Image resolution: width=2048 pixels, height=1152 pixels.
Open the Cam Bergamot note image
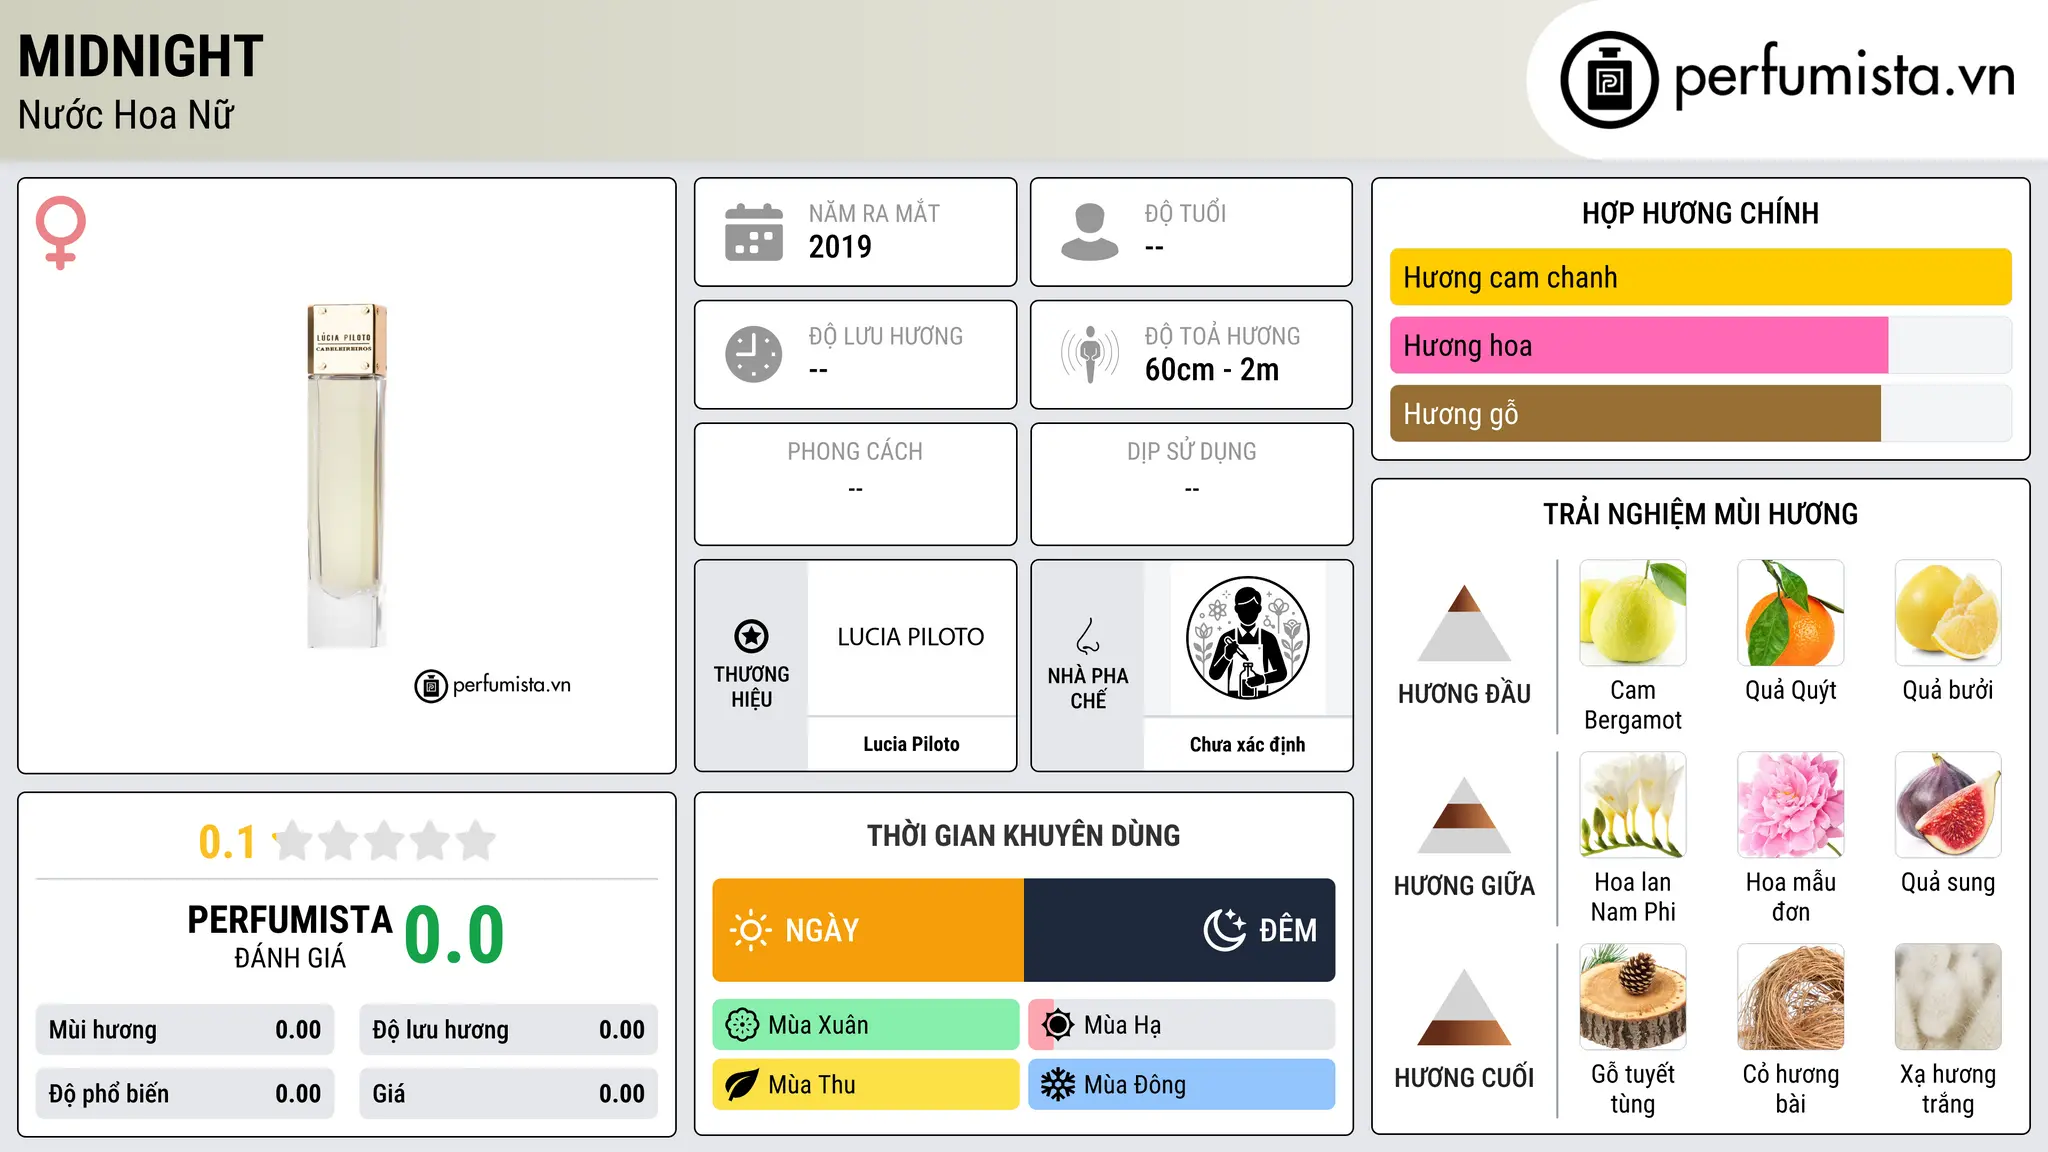click(1633, 613)
